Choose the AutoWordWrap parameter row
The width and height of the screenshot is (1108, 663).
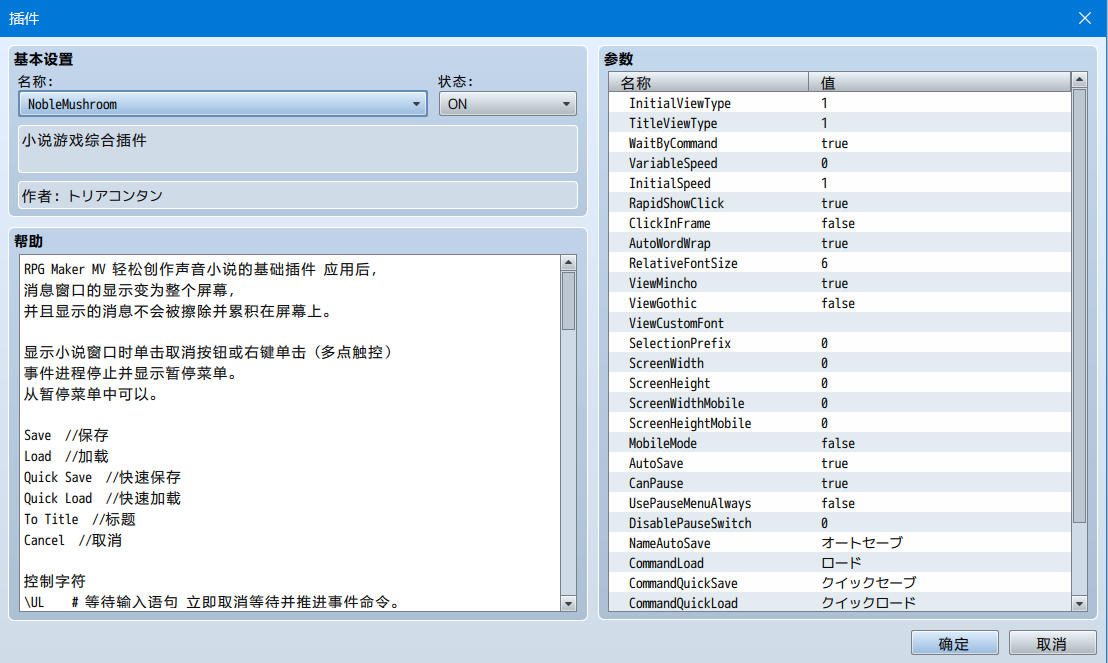(x=839, y=243)
